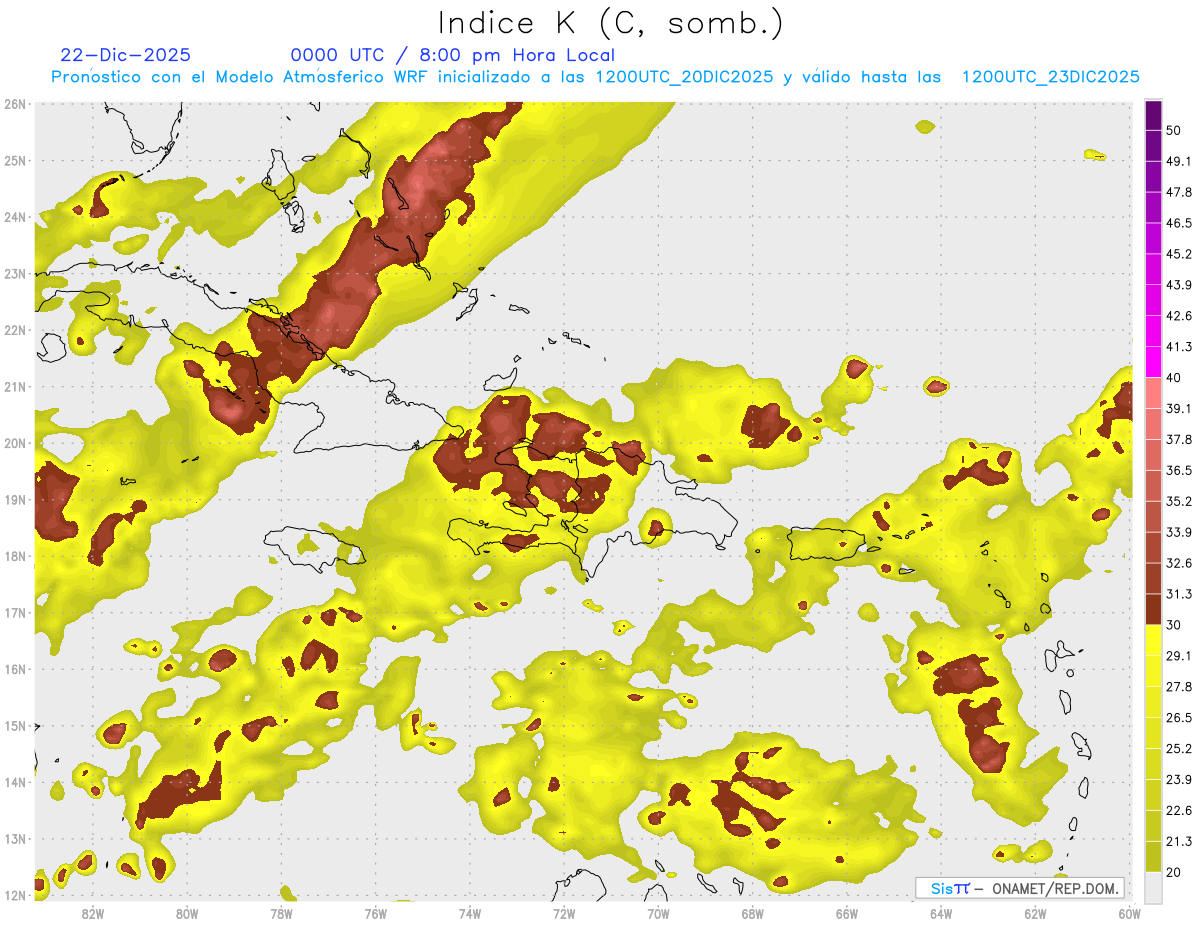Click the "76W" longitude axis label
The height and width of the screenshot is (927, 1200).
coord(376,914)
